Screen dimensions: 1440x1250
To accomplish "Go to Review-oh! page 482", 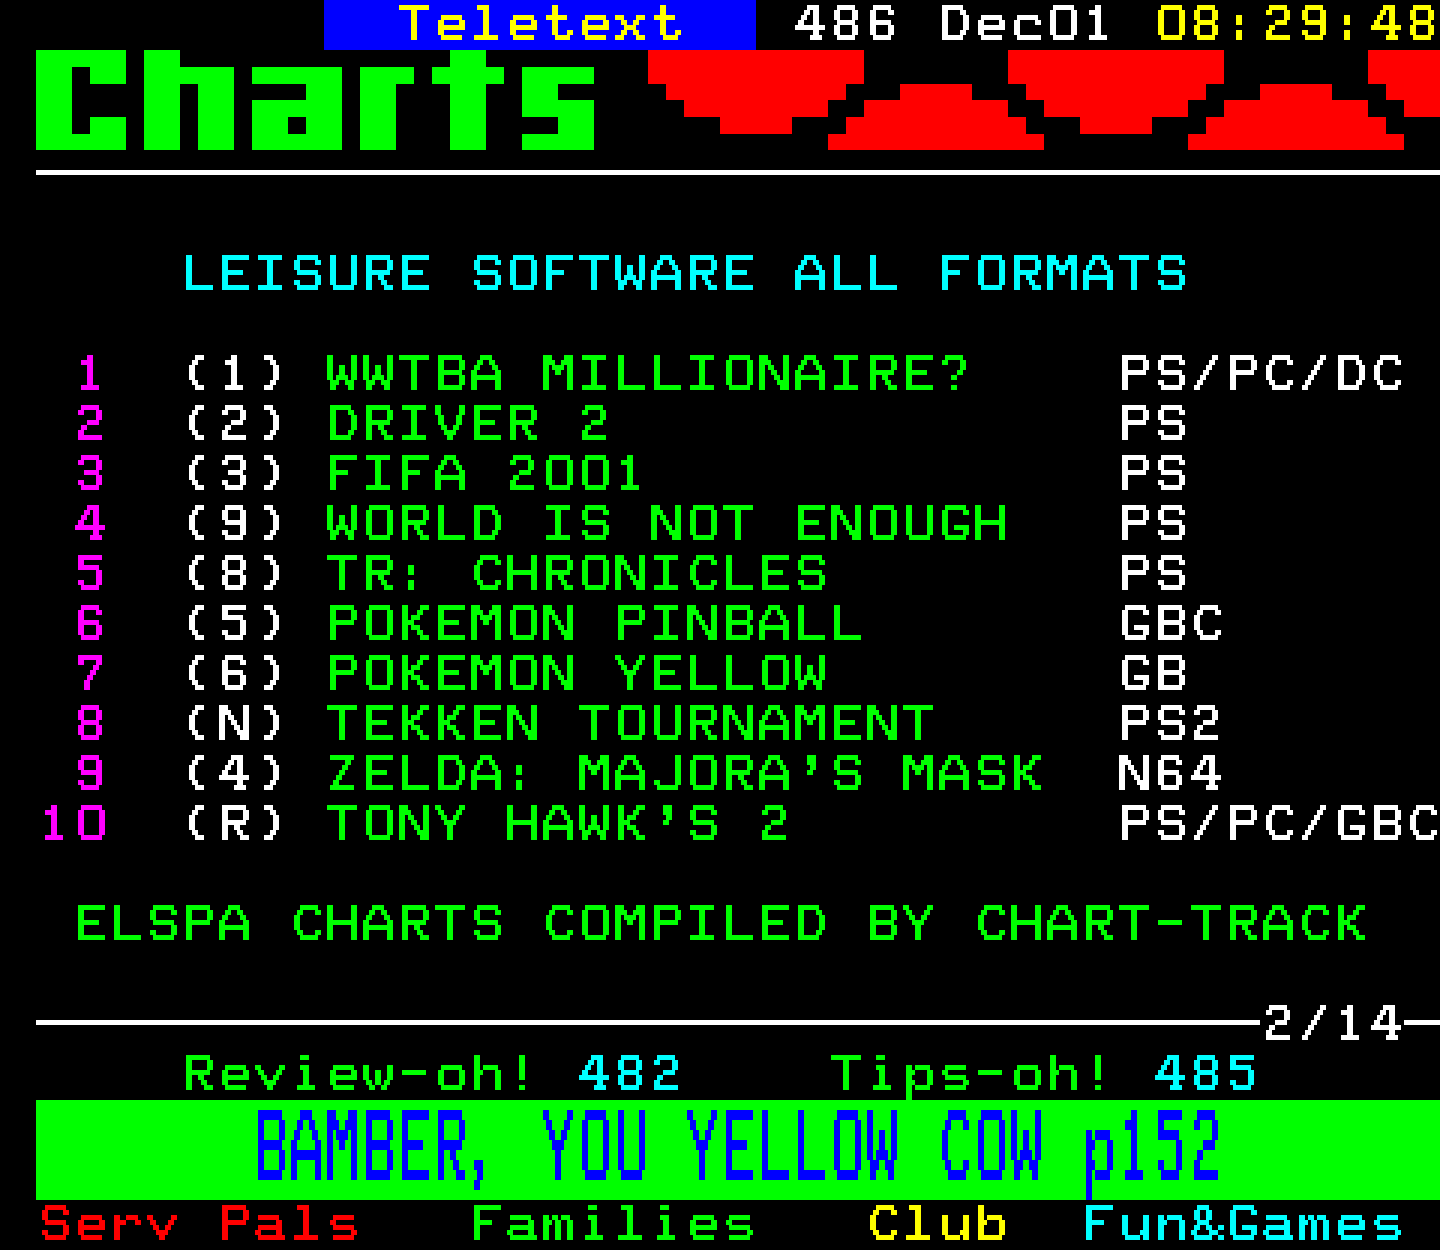I will pos(432,1074).
